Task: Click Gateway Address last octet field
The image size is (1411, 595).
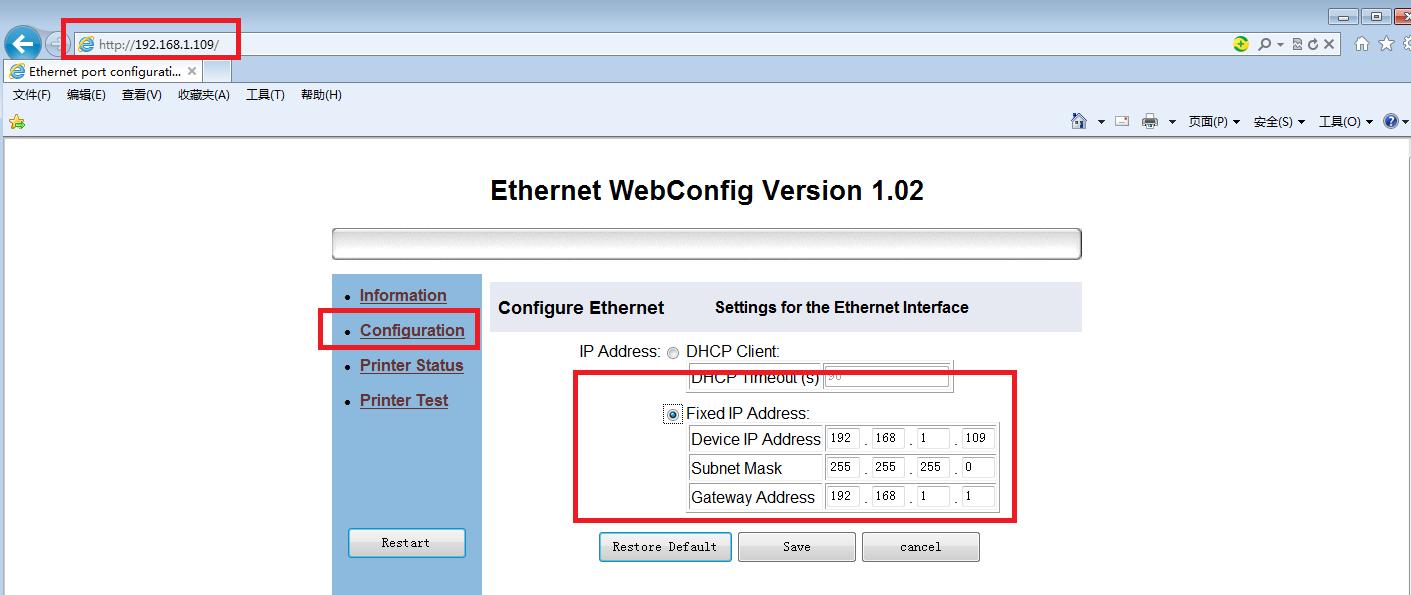Action: [x=978, y=496]
